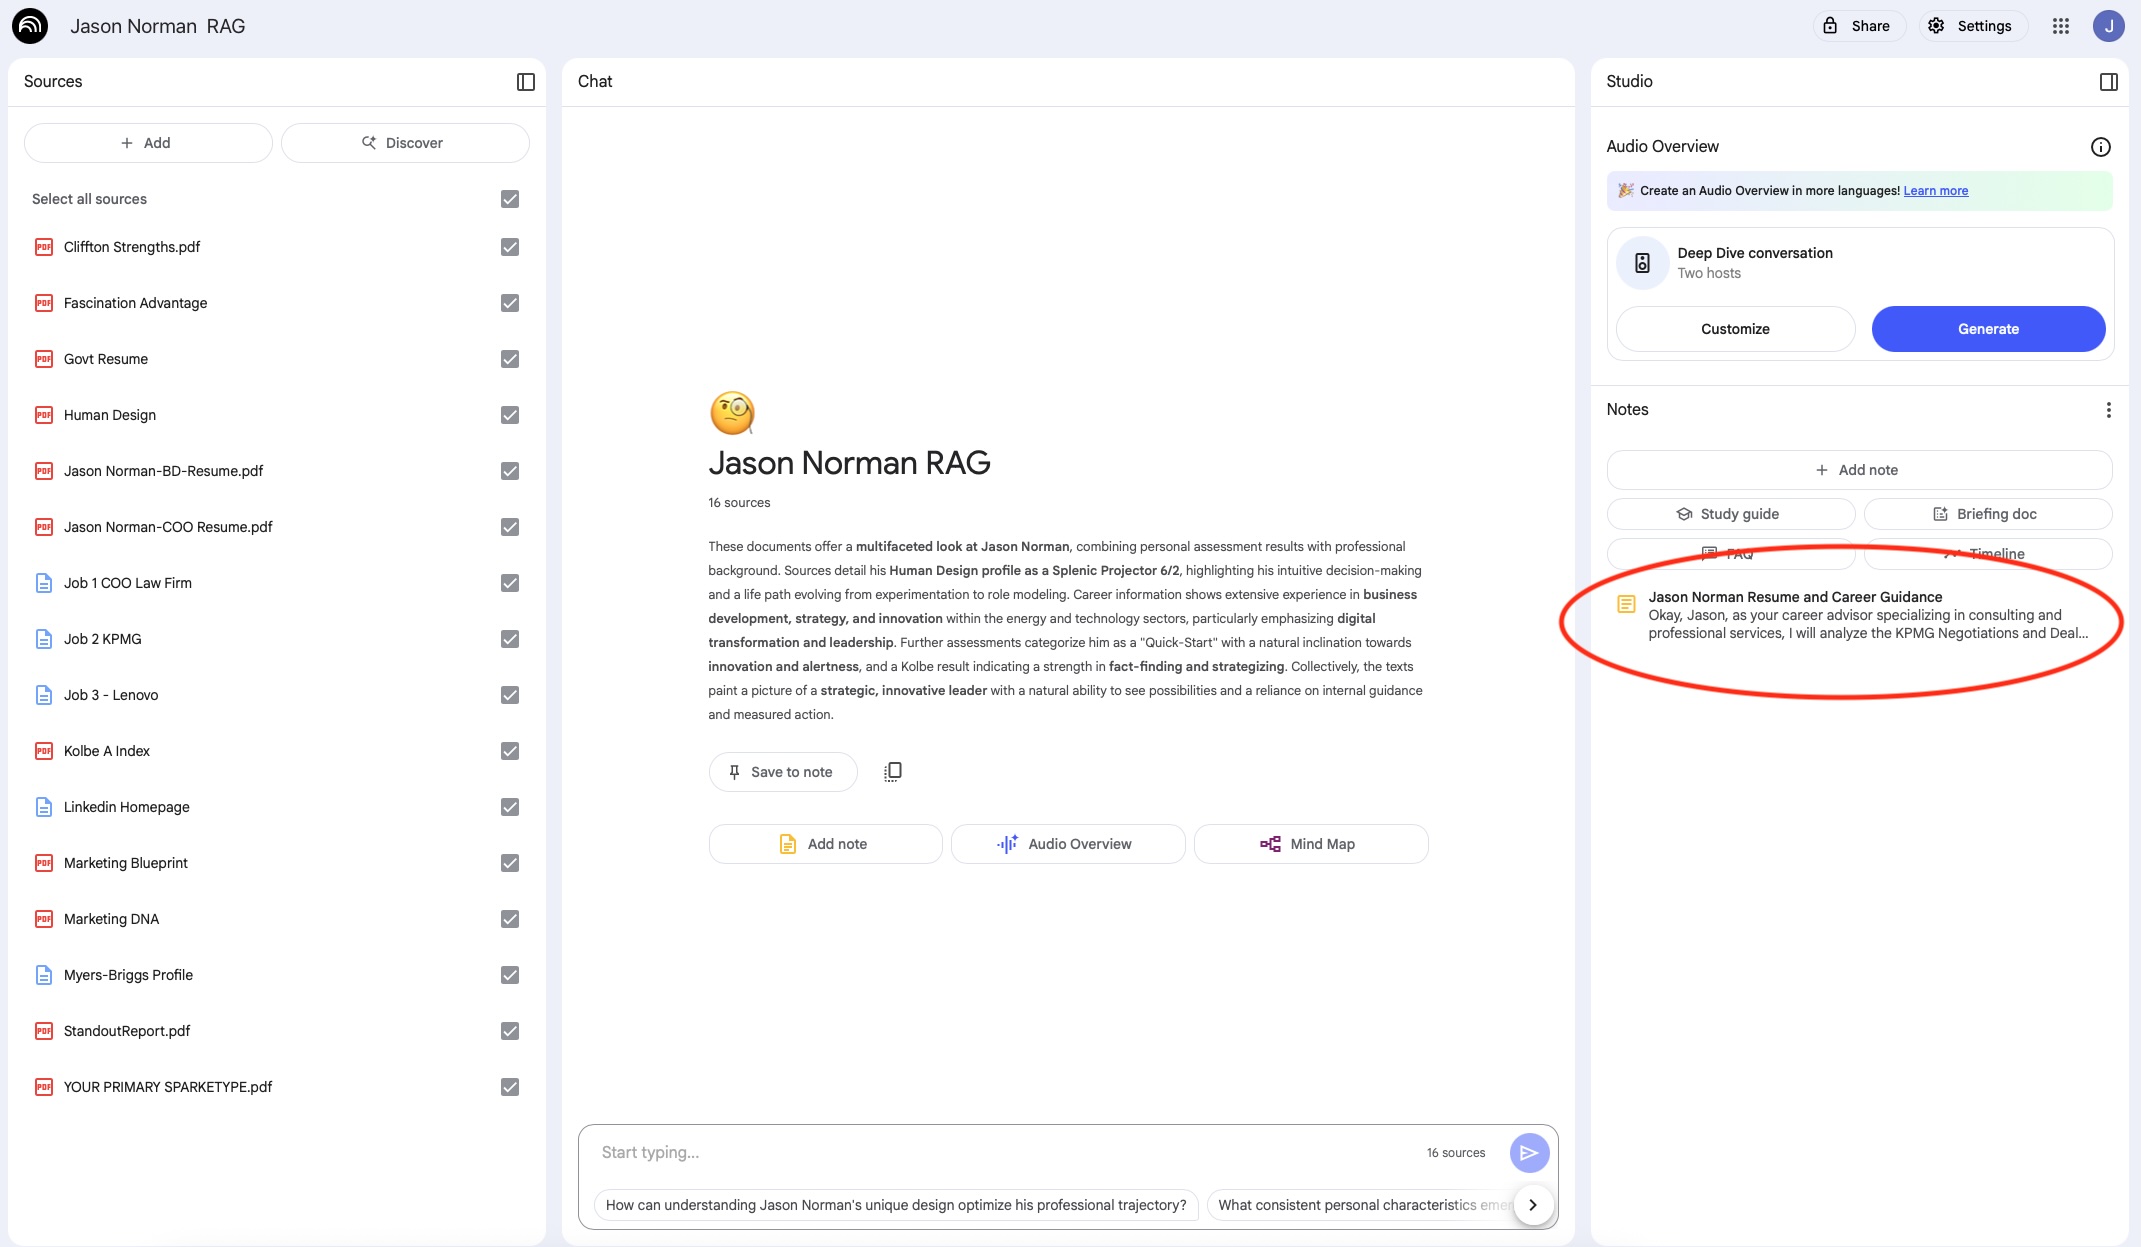Image resolution: width=2141 pixels, height=1247 pixels.
Task: Click PDF icon of YOUR PRIMARY SPARKETYPE.pdf
Action: coord(44,1087)
